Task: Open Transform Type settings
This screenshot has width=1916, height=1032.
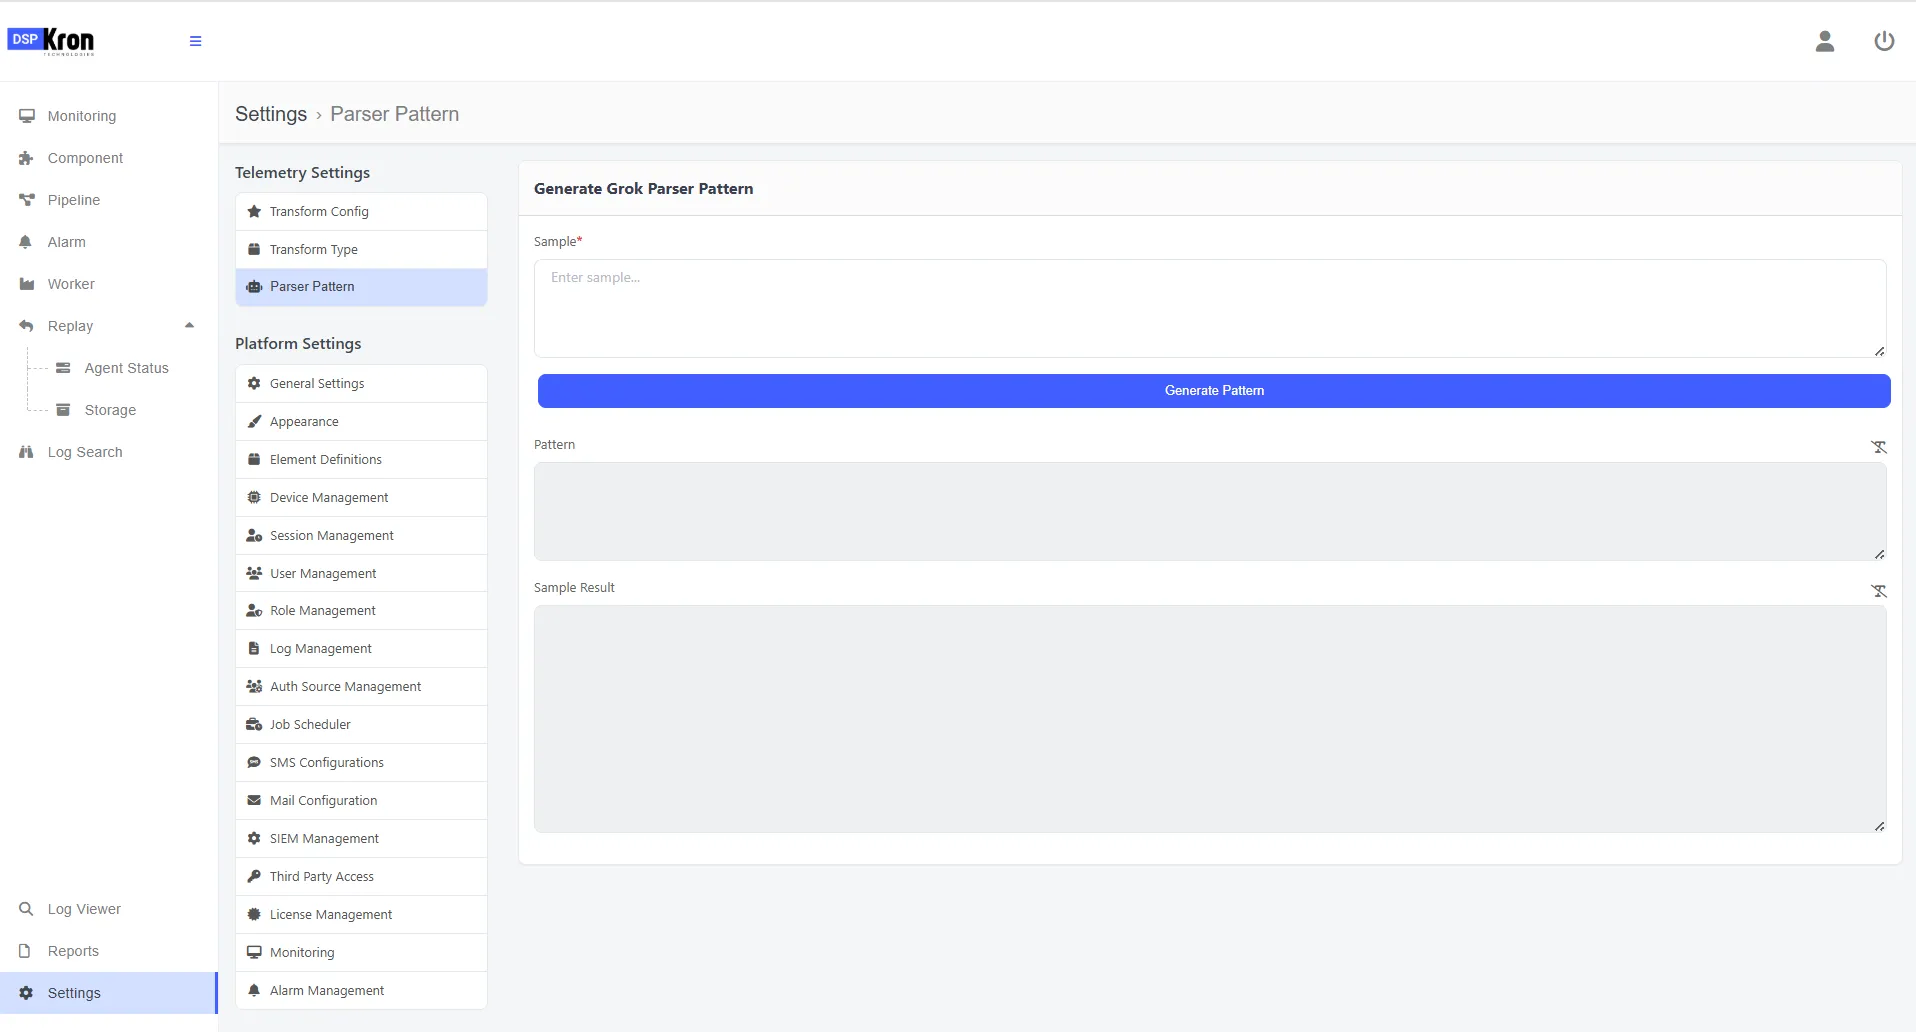Action: pyautogui.click(x=361, y=250)
